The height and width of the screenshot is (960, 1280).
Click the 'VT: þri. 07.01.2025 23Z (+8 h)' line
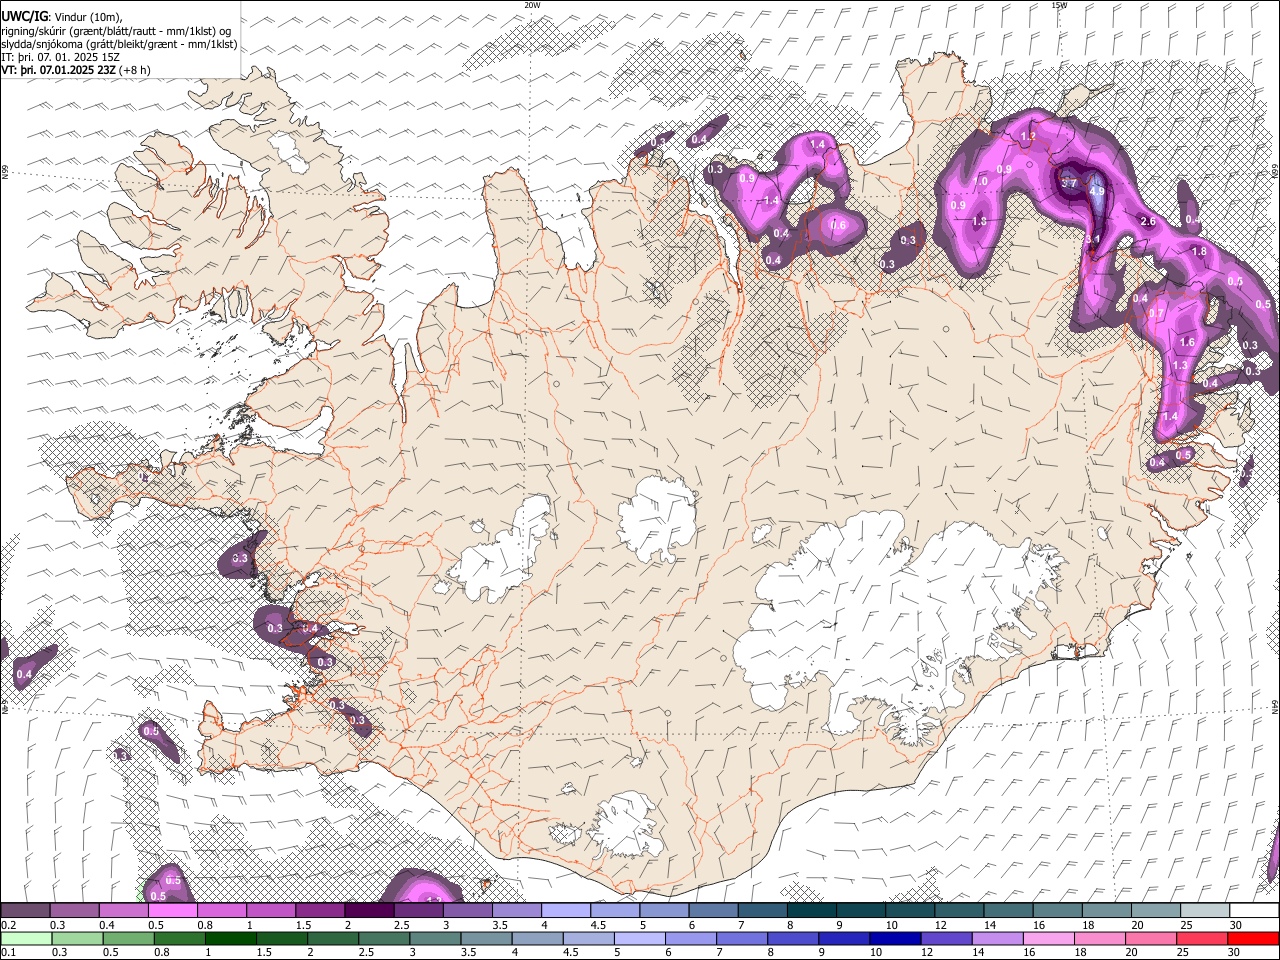click(76, 70)
